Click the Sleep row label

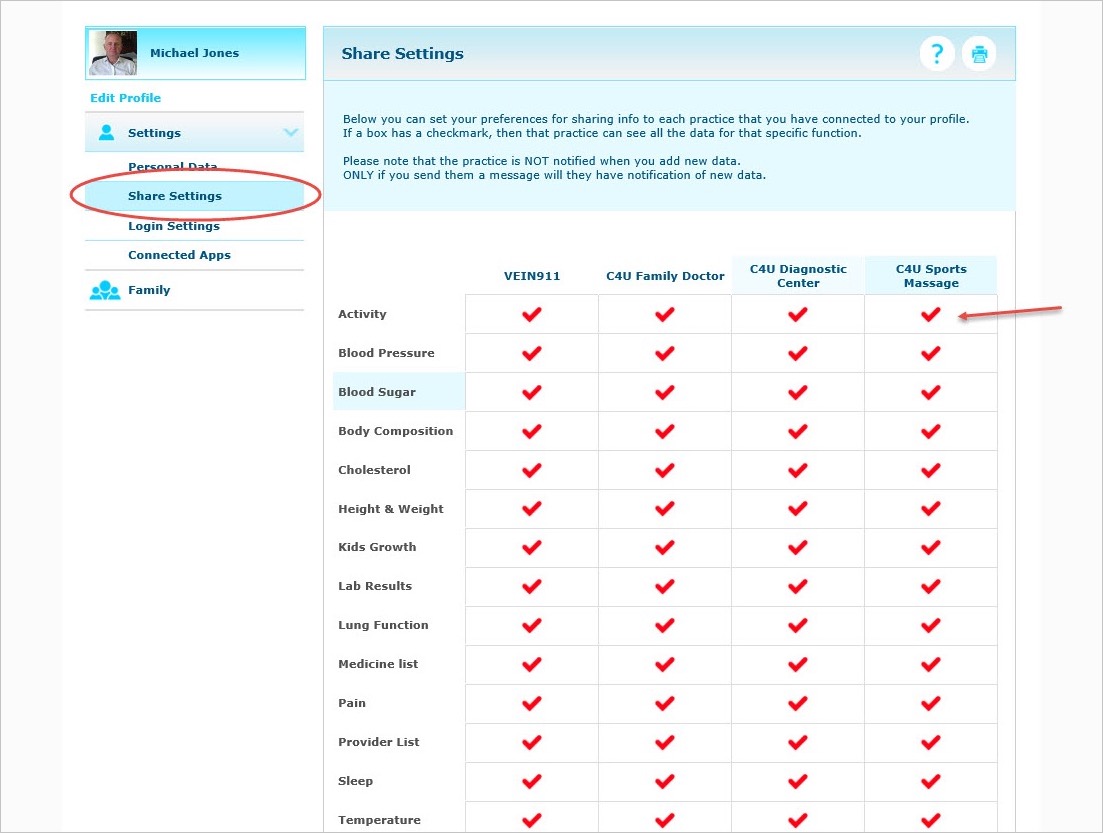(x=355, y=781)
